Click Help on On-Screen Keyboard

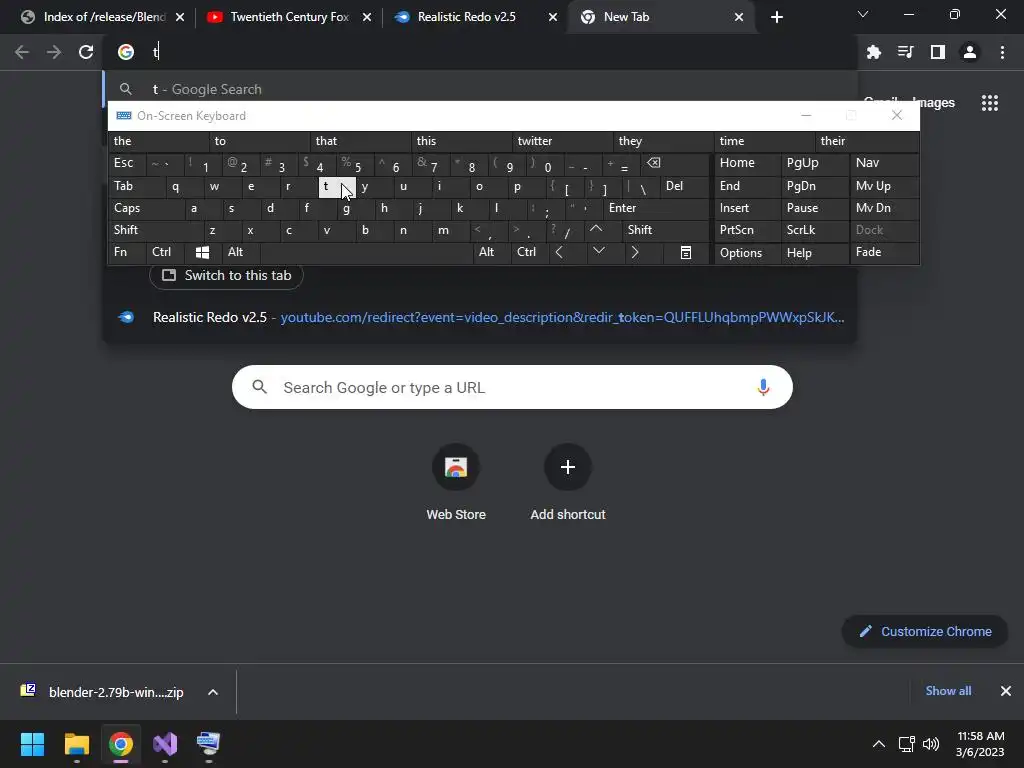pyautogui.click(x=814, y=253)
